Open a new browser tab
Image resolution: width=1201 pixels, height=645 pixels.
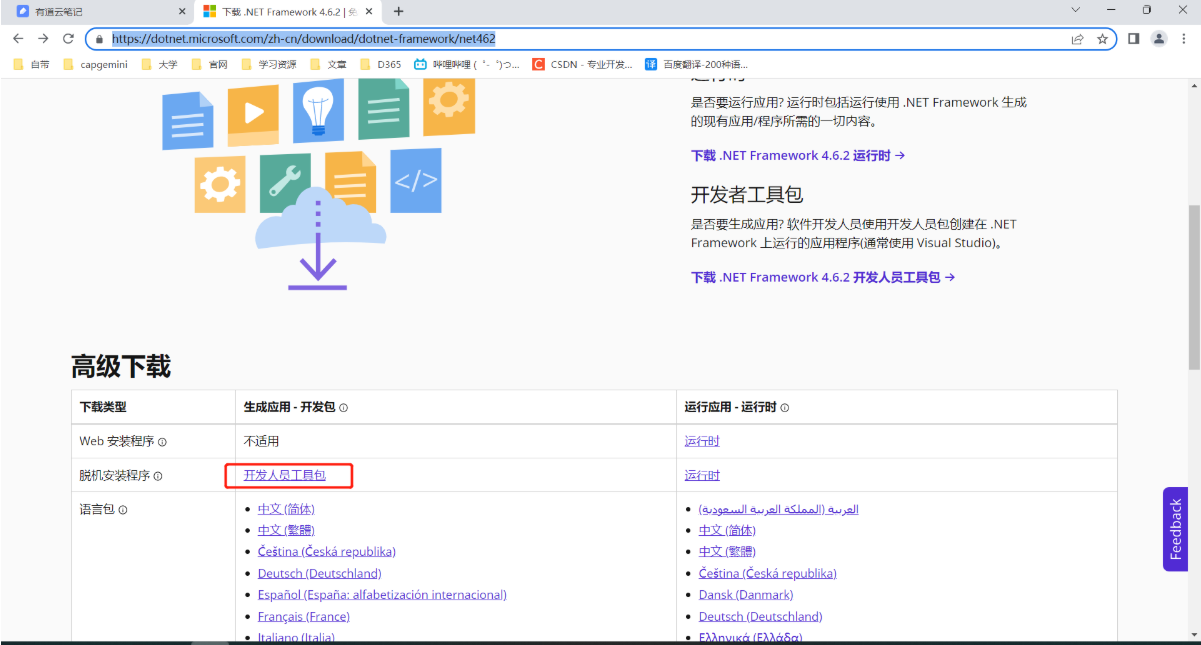(x=399, y=11)
